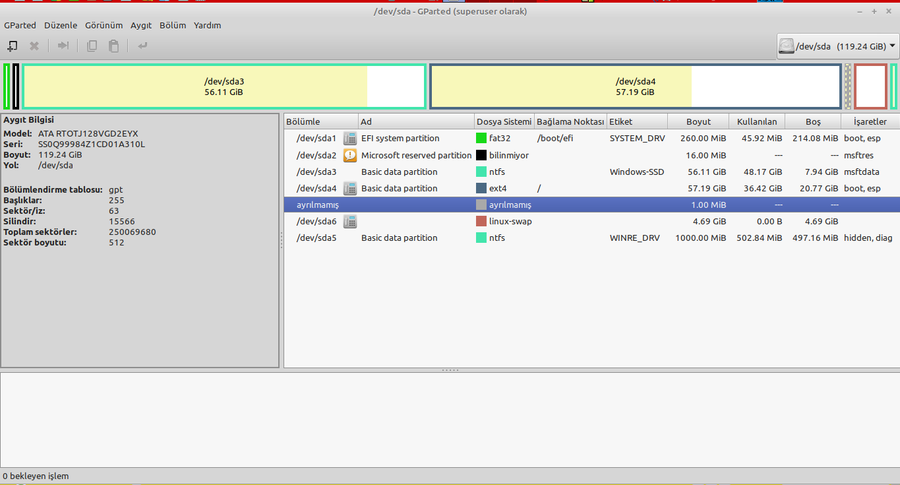Click the Paste partition toolbar icon
The image size is (900, 485).
tap(114, 46)
